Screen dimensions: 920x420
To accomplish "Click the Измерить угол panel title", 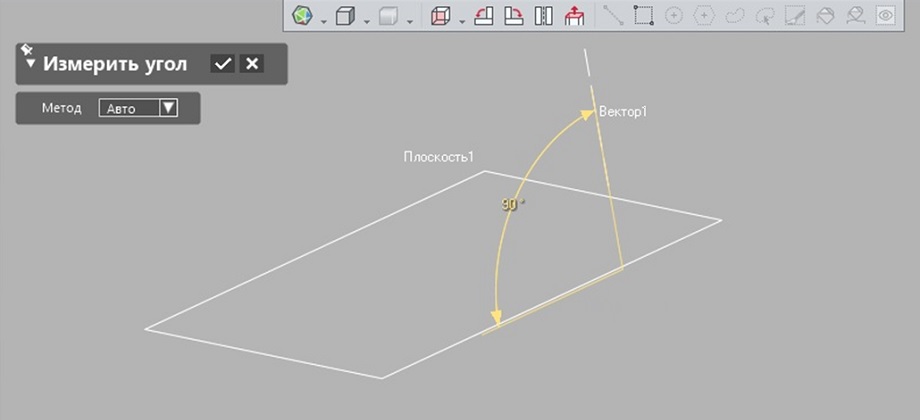I will [115, 63].
